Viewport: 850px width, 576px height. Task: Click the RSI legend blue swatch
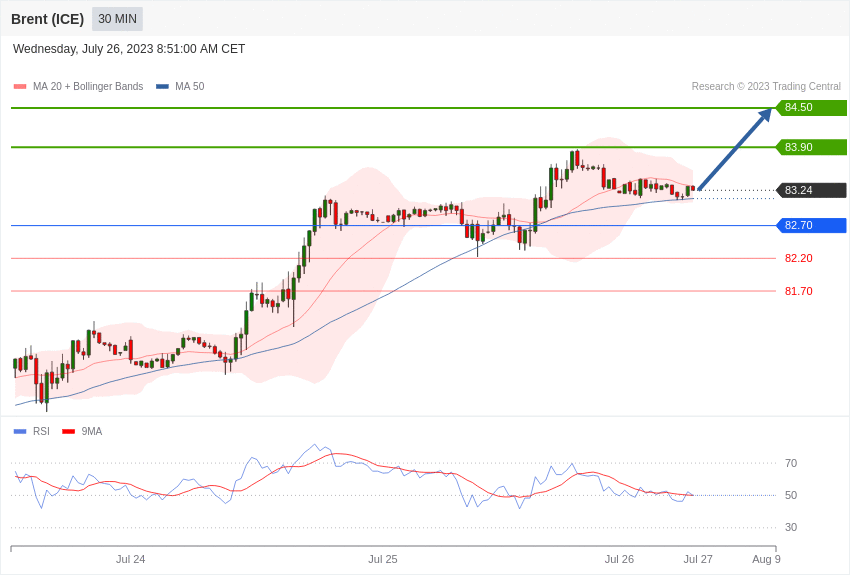(20, 431)
